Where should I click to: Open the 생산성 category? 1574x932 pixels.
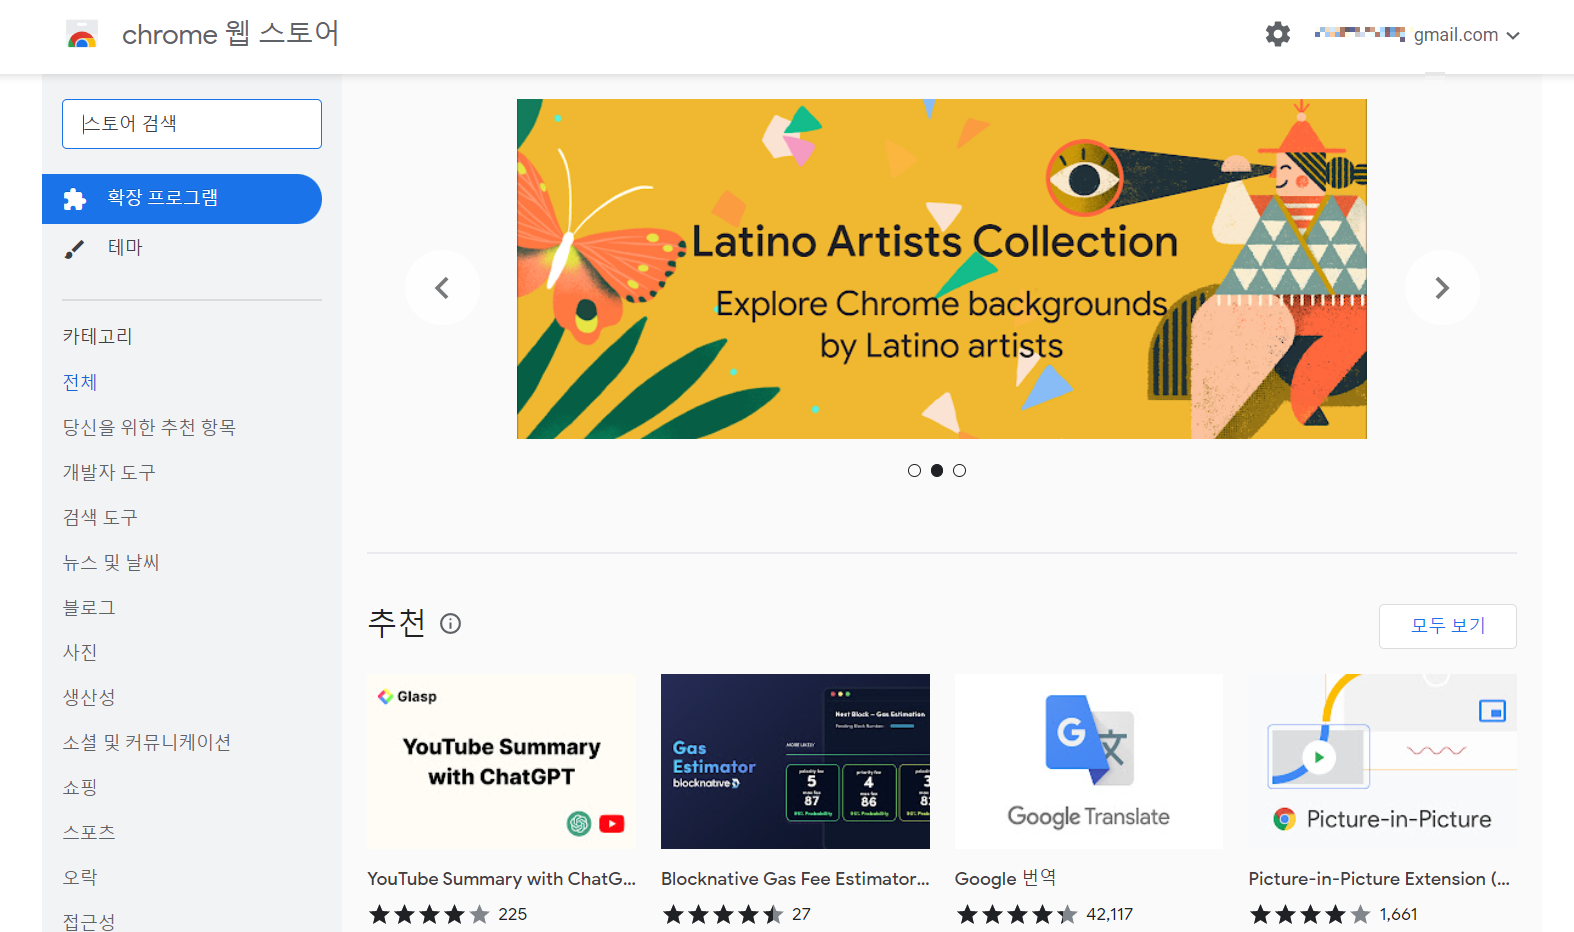pos(89,697)
